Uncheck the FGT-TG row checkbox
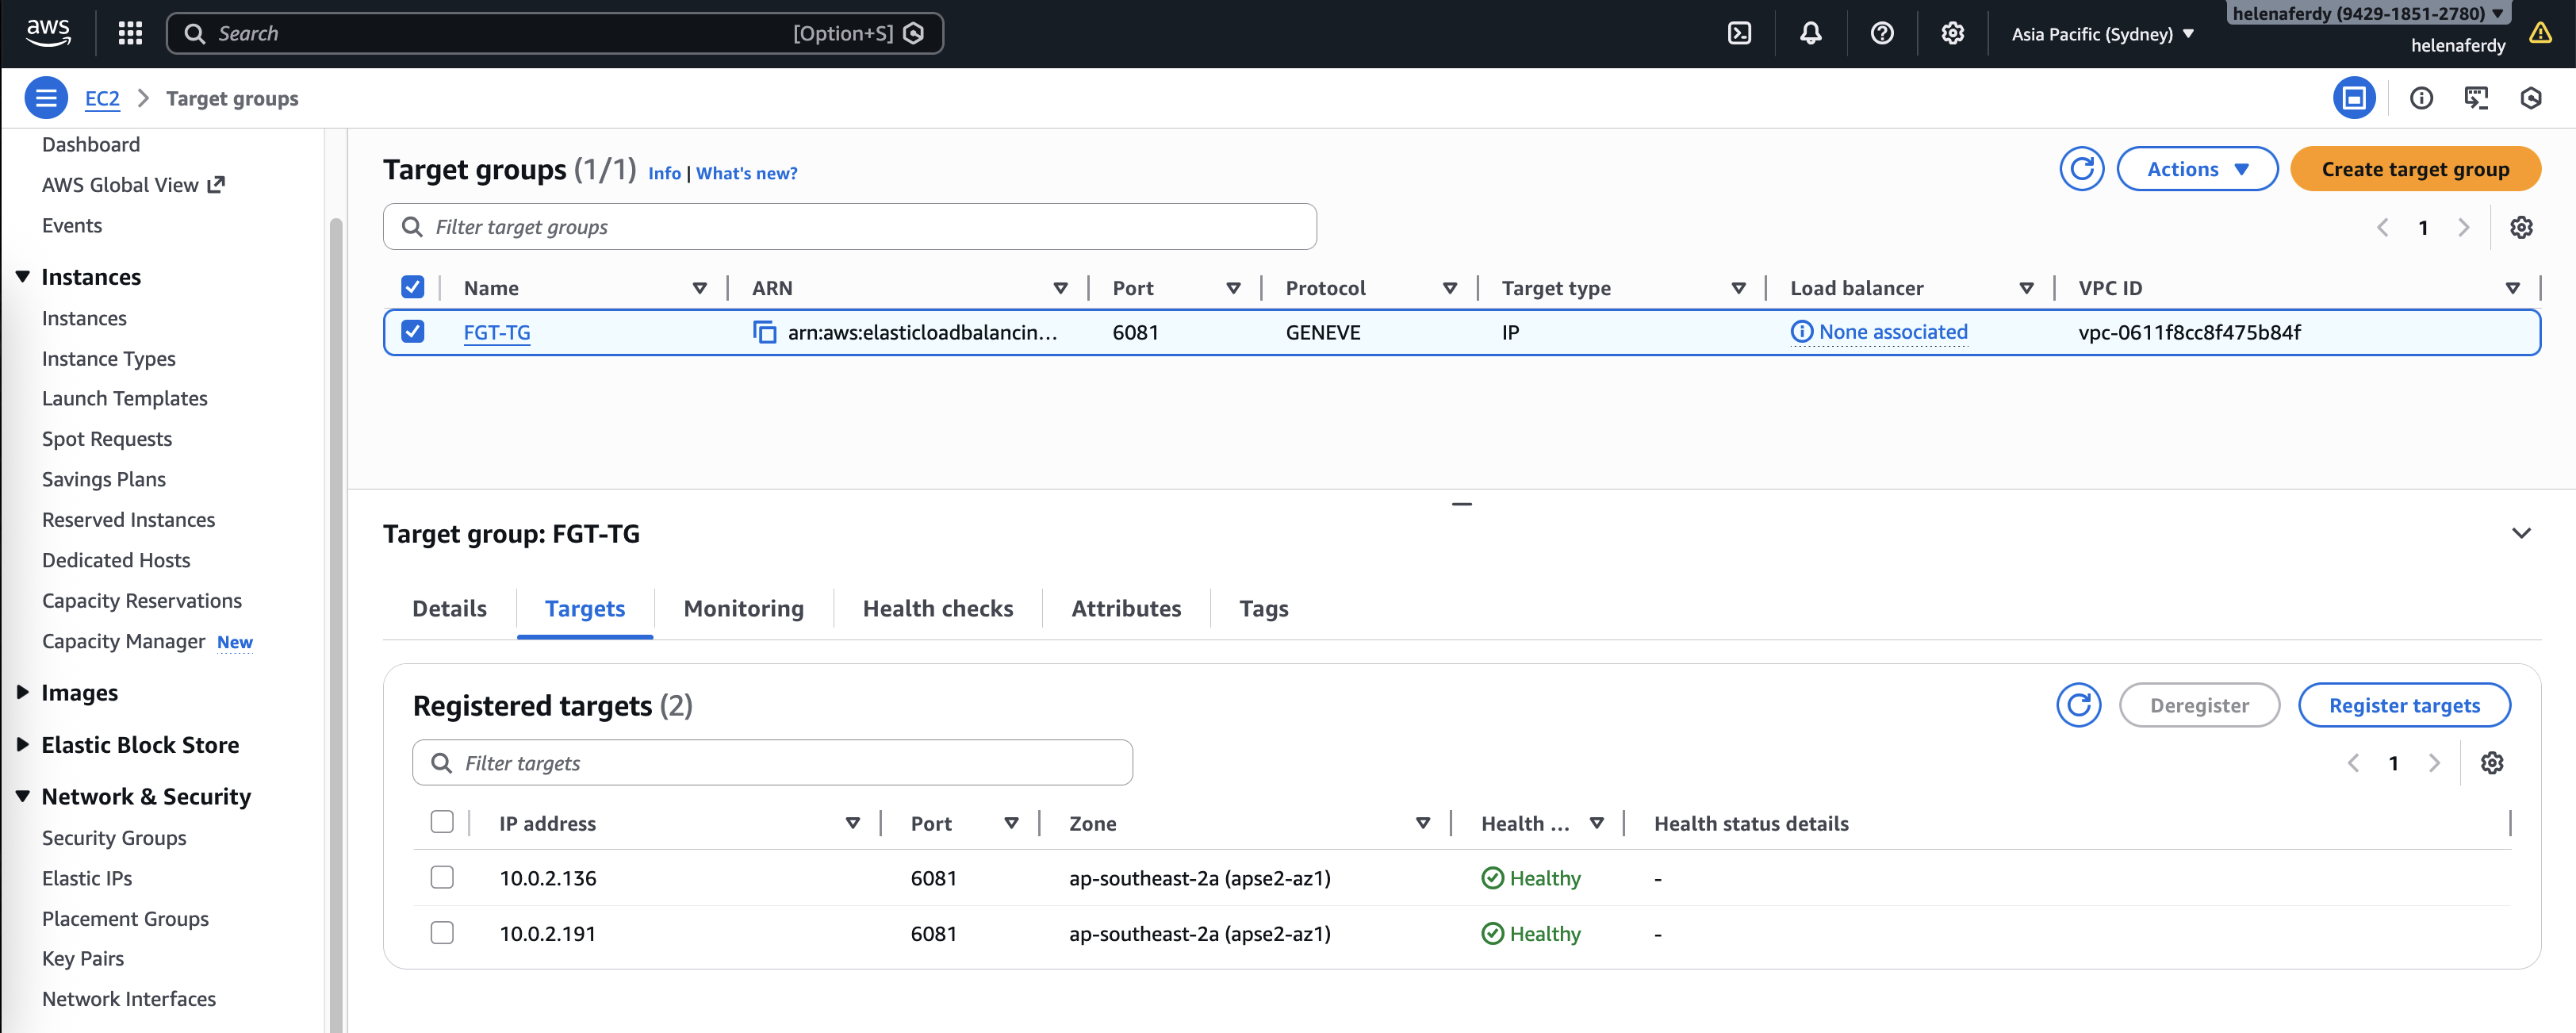 413,332
